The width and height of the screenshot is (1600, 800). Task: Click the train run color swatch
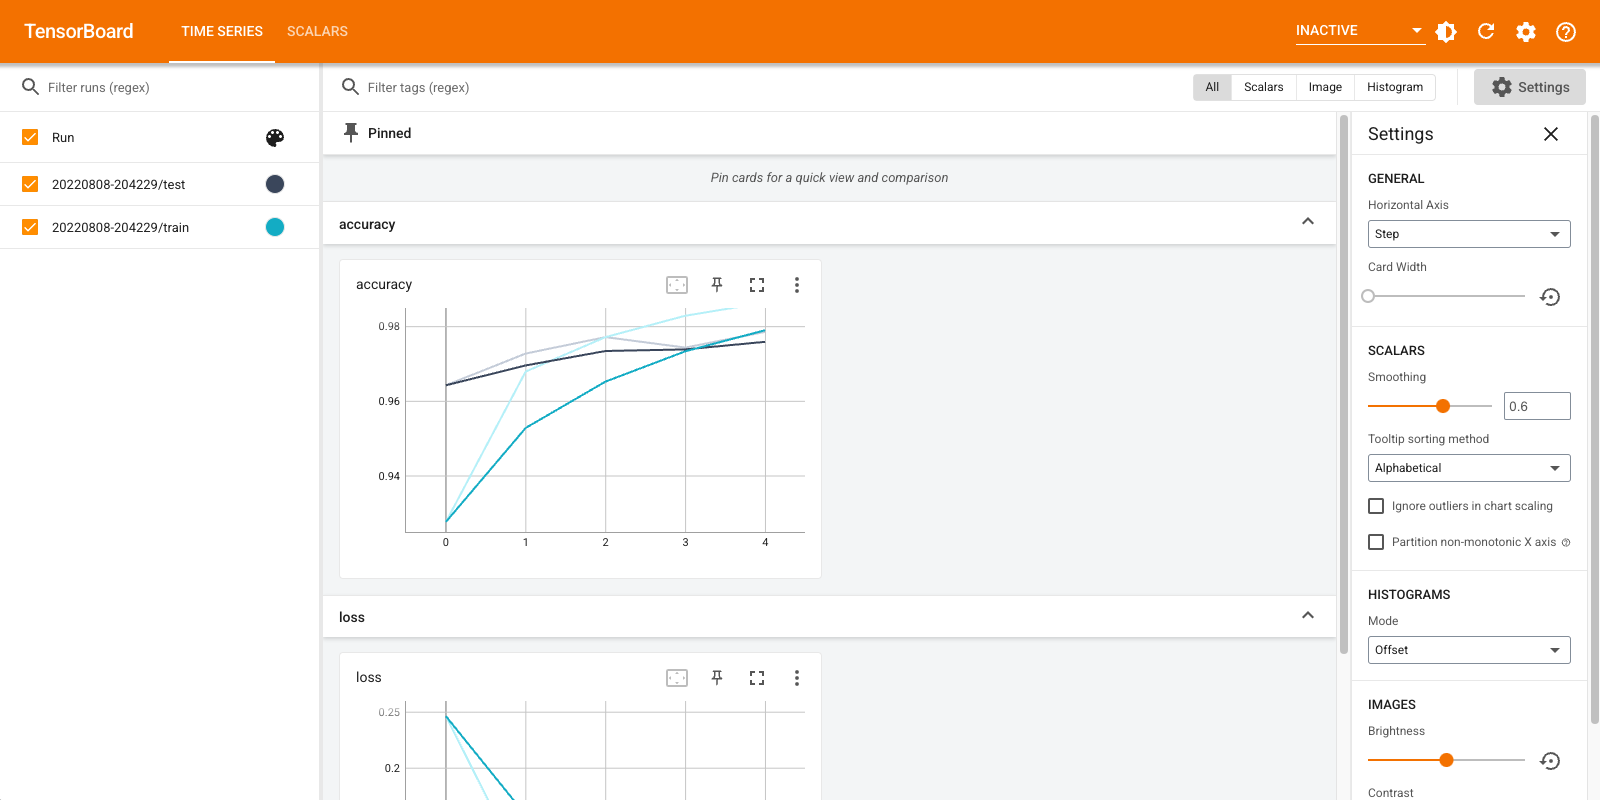275,227
